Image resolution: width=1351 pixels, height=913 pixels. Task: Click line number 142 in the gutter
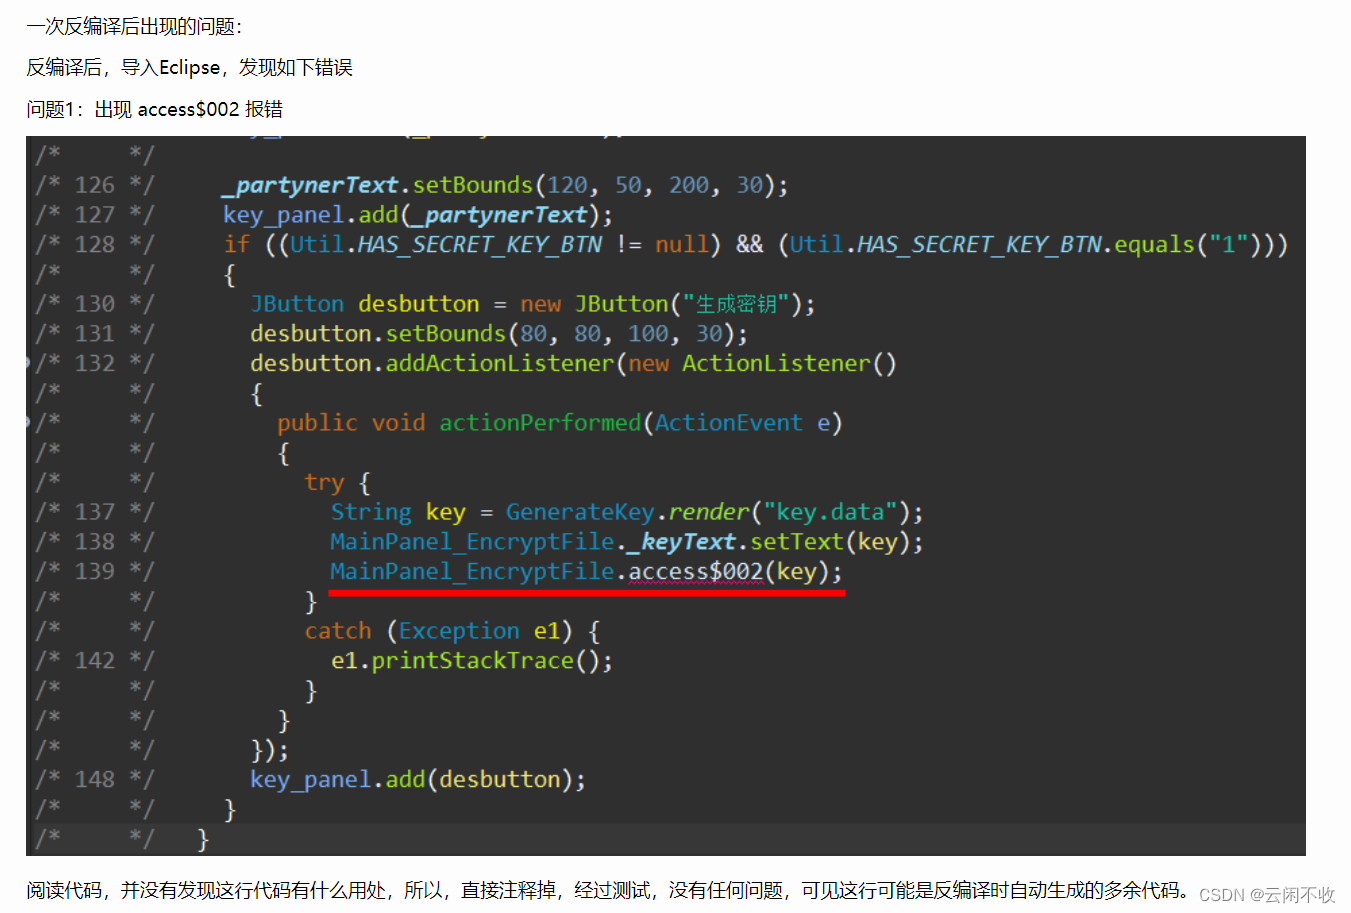95,661
